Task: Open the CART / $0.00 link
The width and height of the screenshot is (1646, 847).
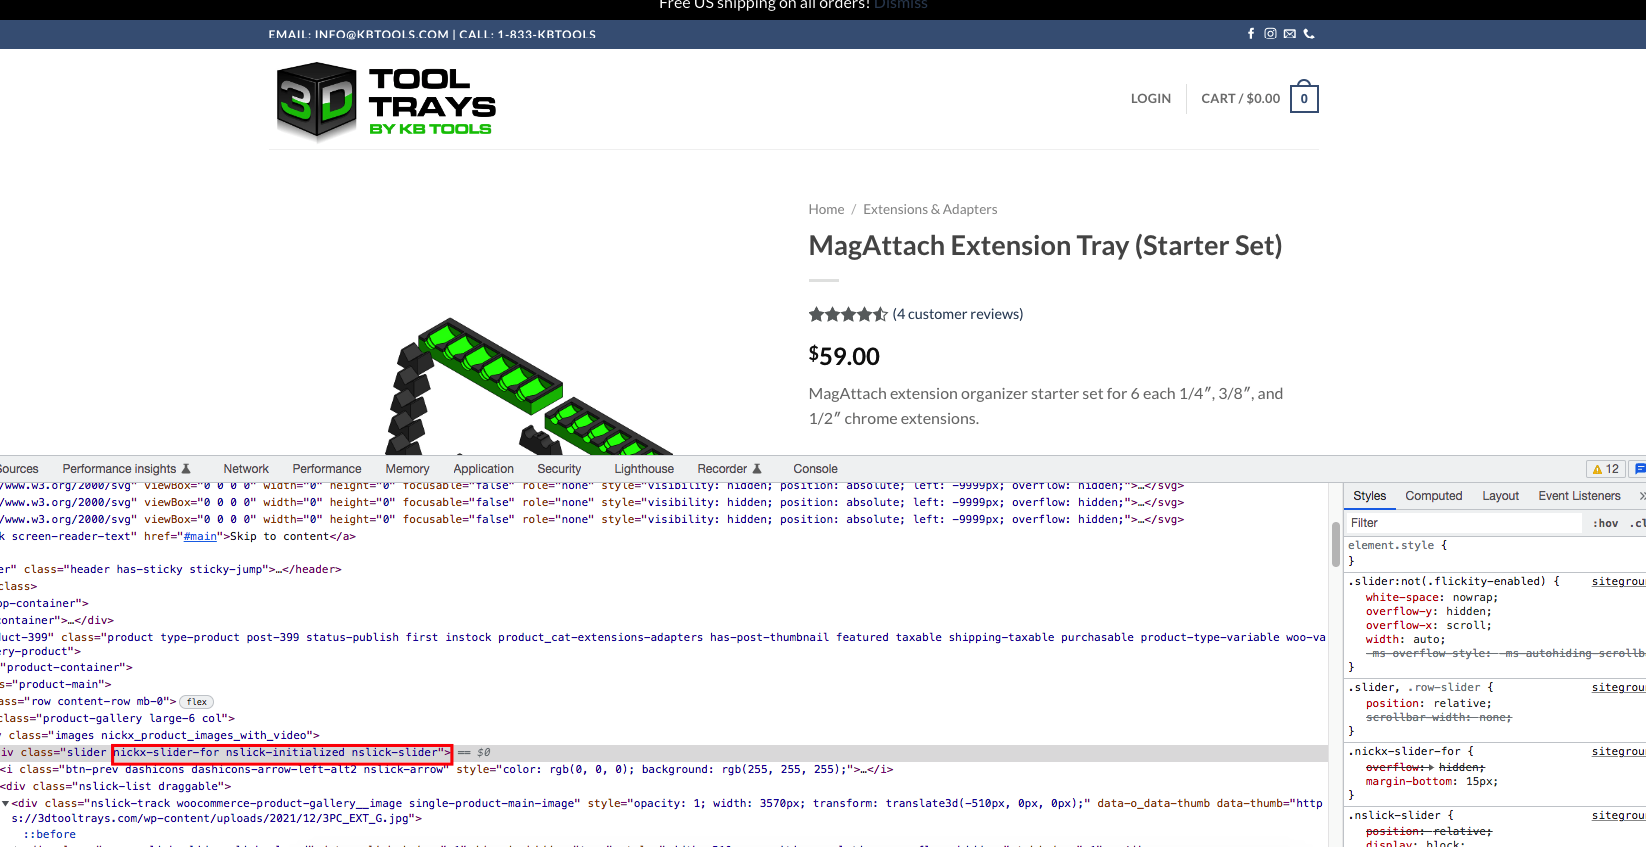Action: point(1241,98)
